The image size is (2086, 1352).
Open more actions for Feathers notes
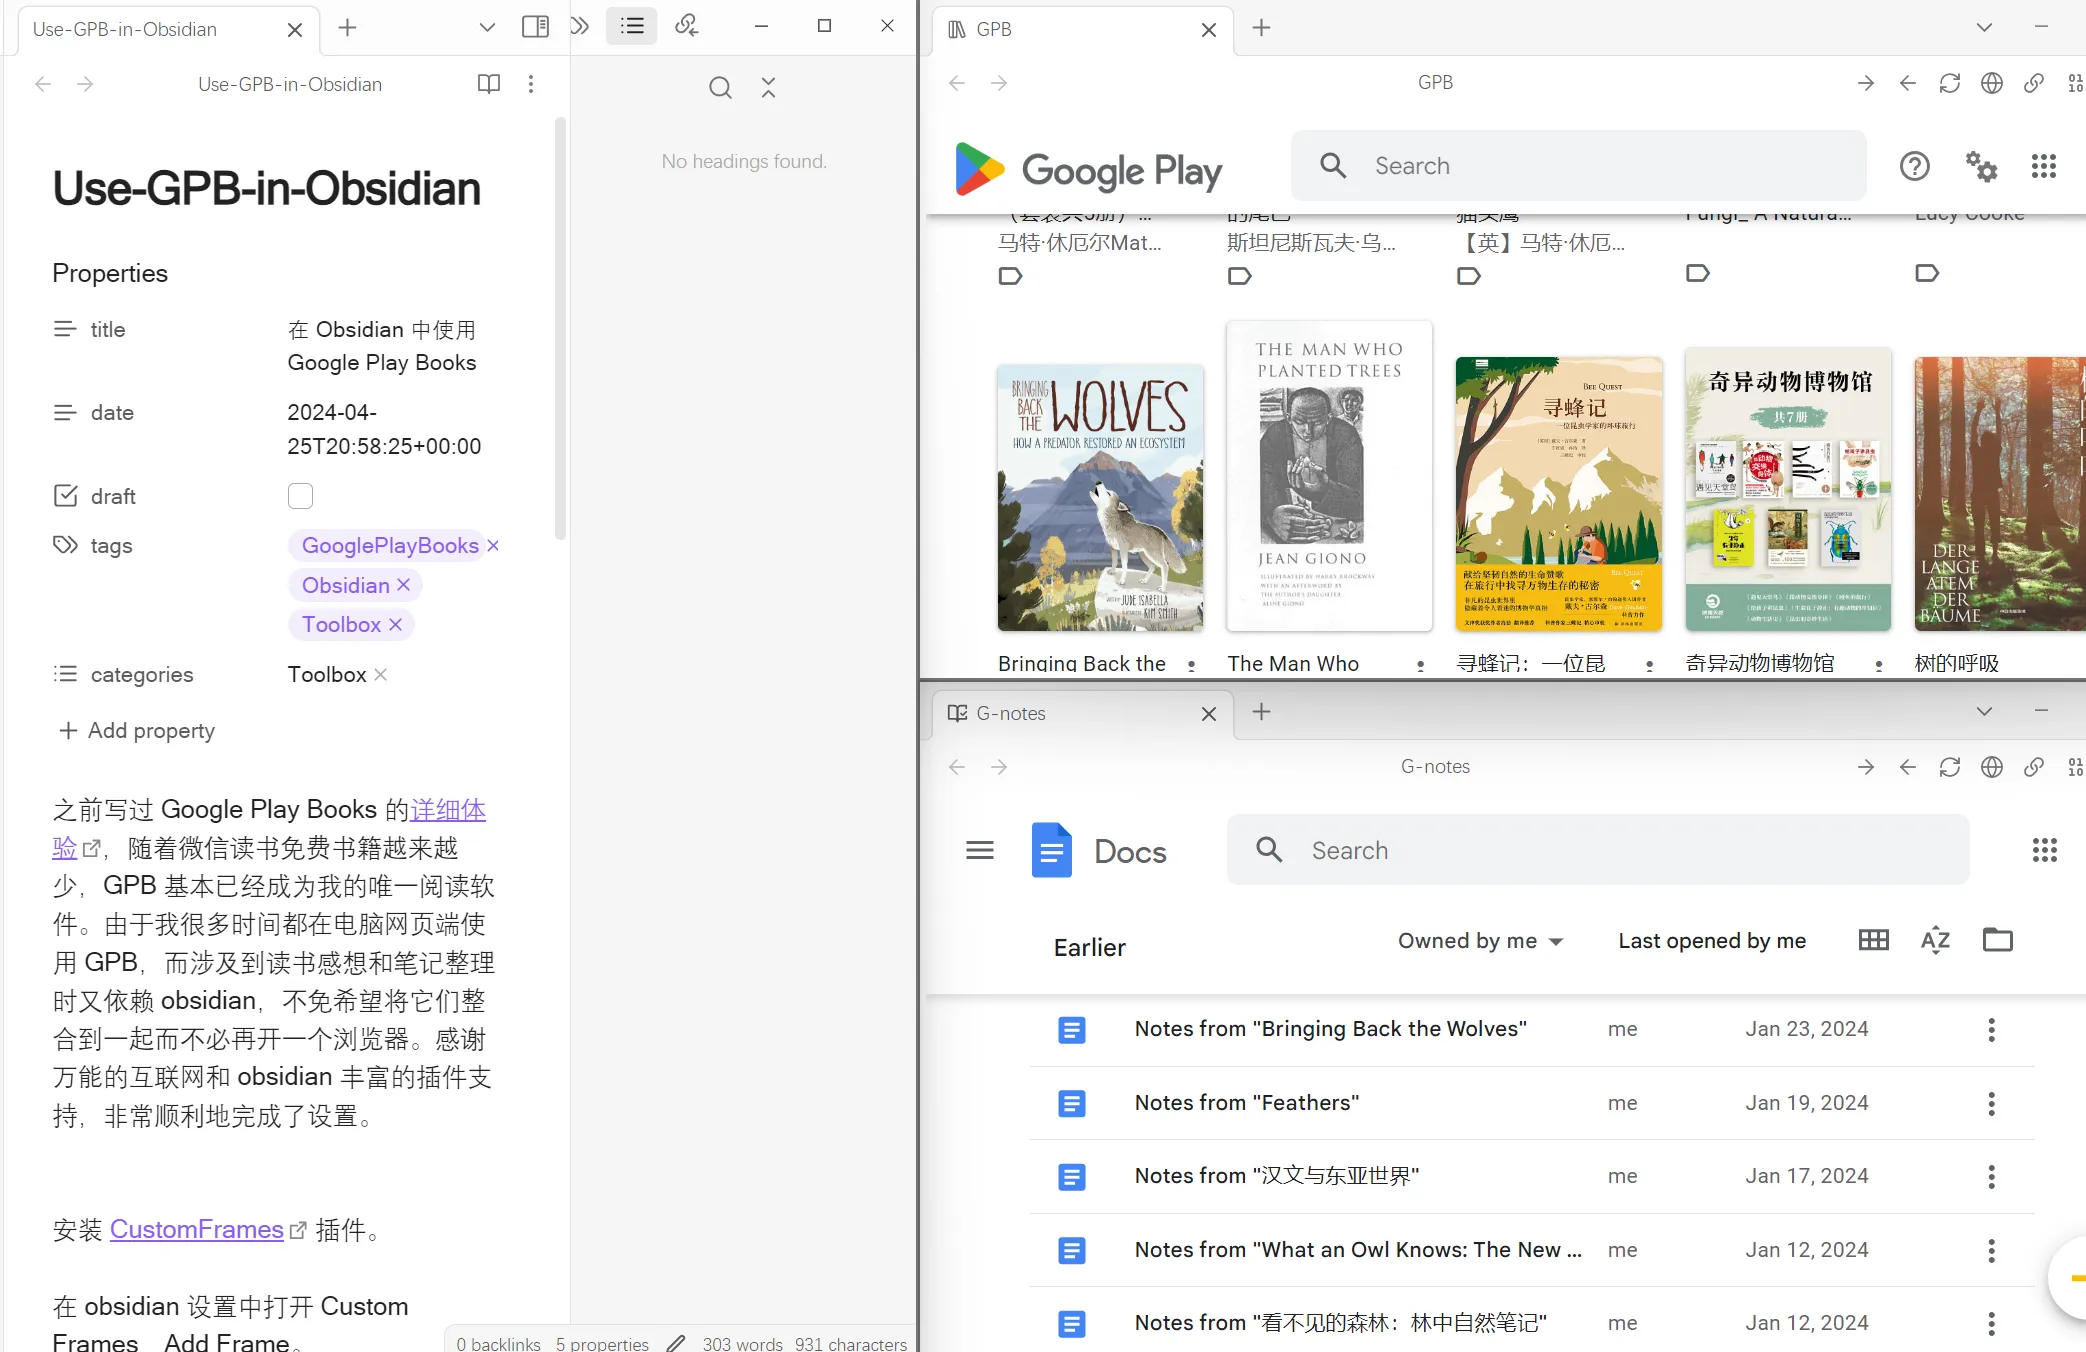click(1991, 1104)
